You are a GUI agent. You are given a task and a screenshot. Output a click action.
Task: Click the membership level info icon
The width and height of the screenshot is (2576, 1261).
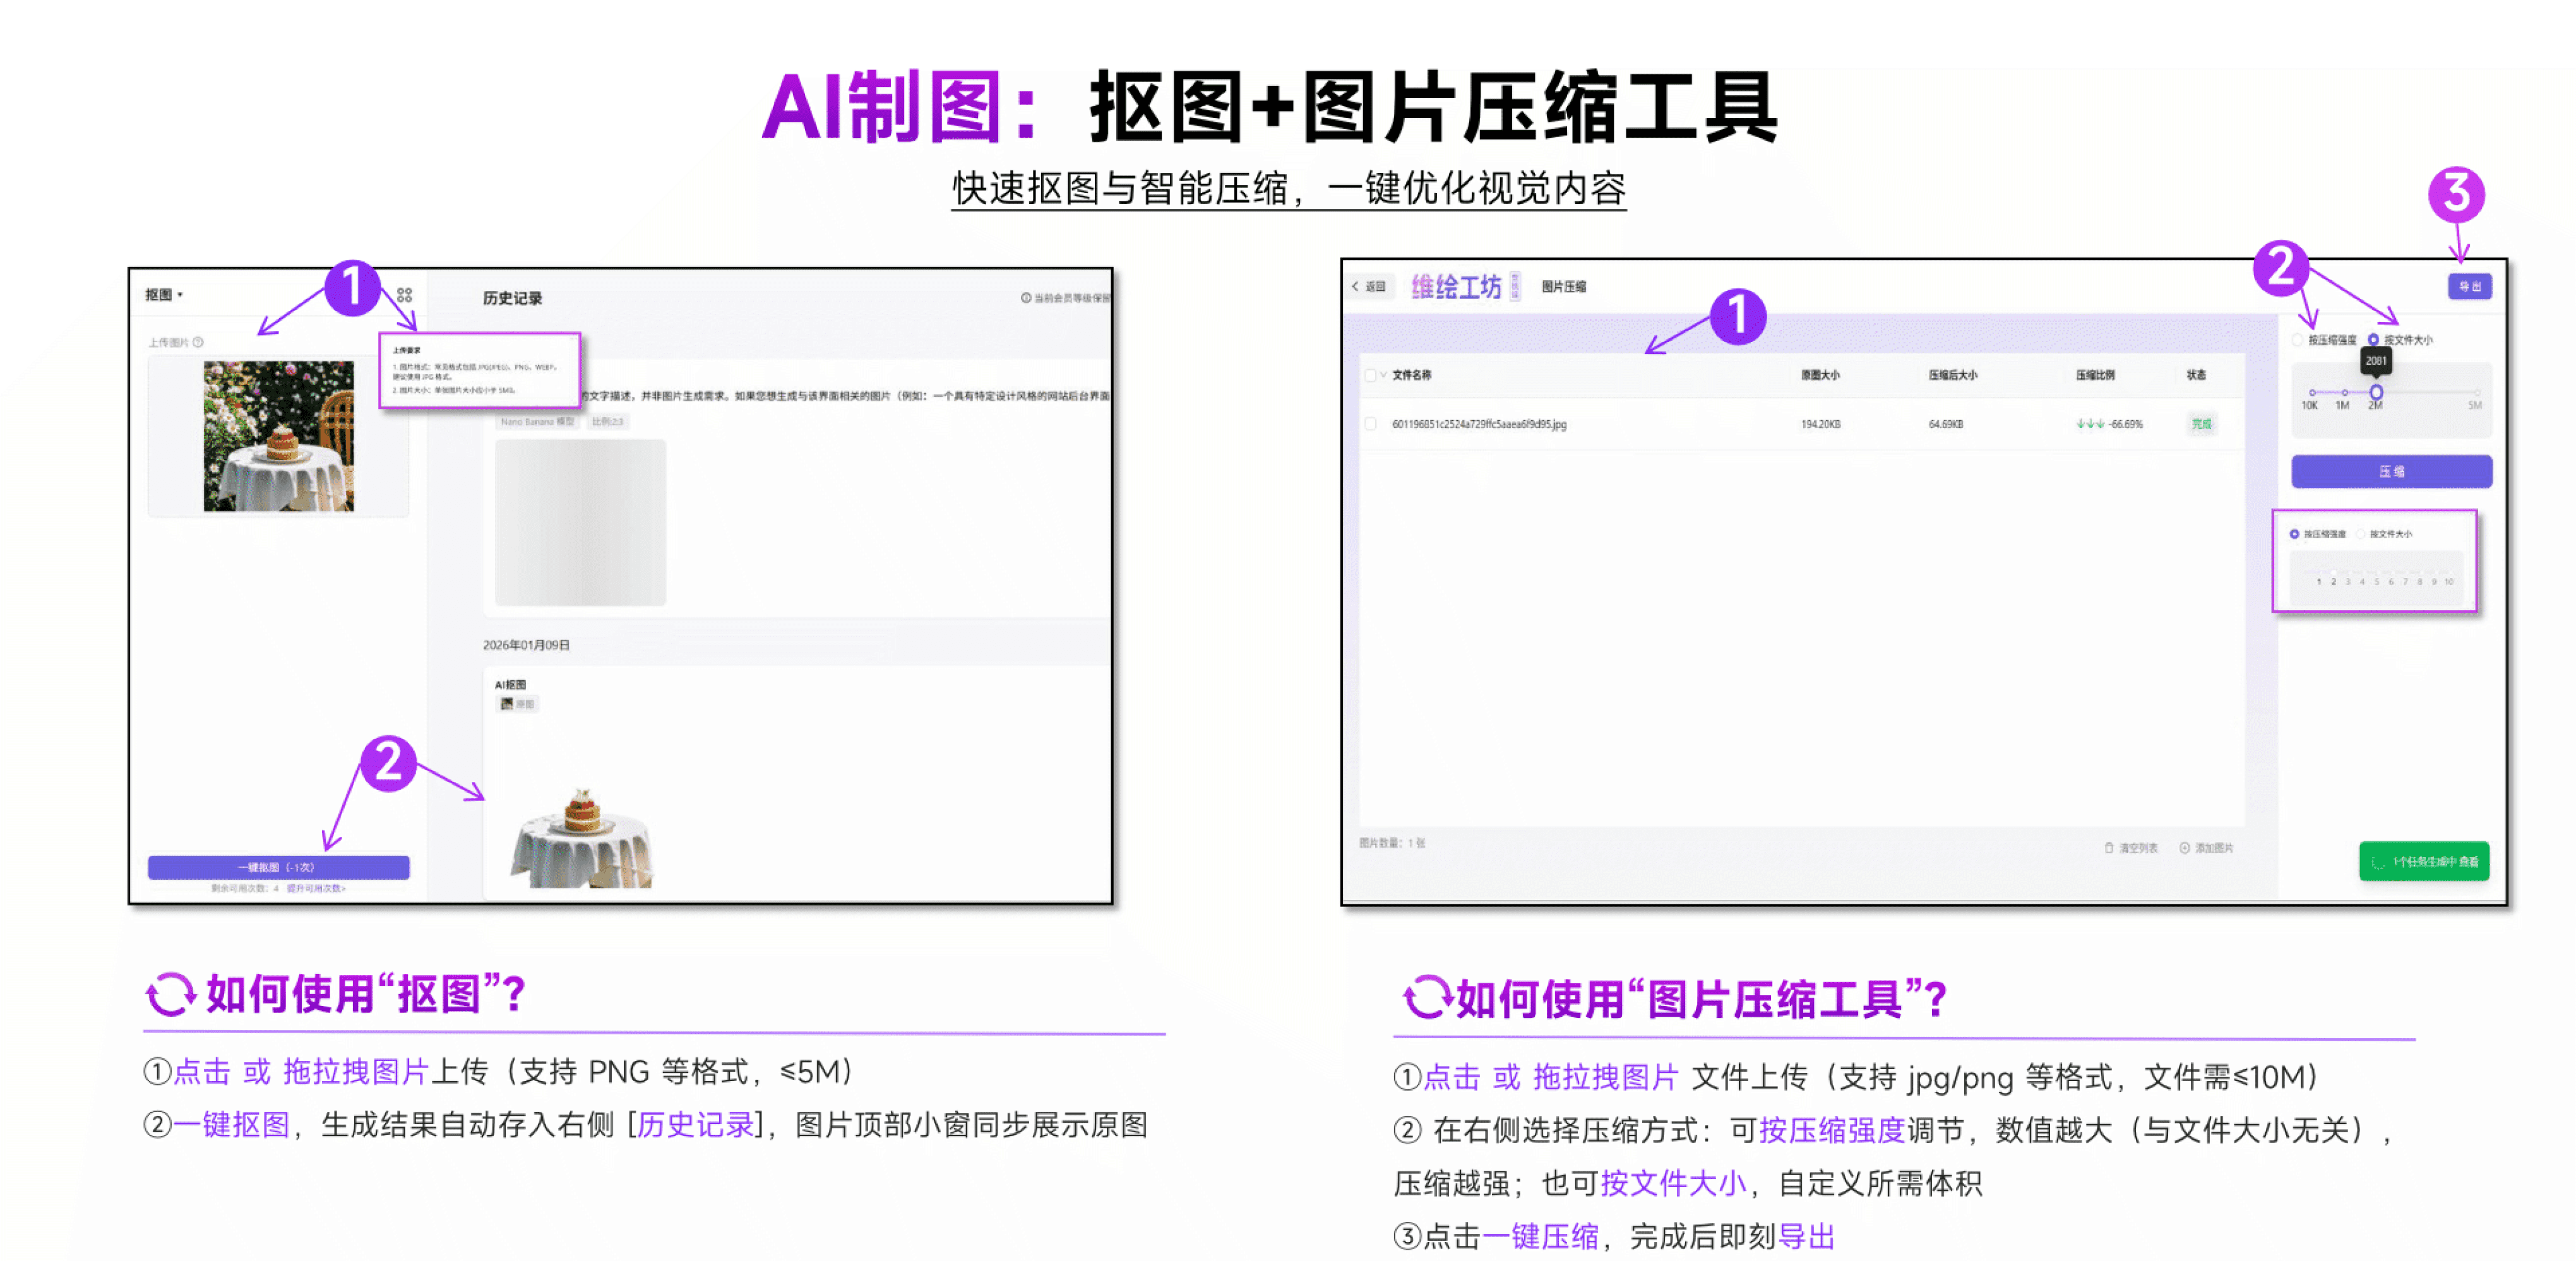[x=1025, y=298]
